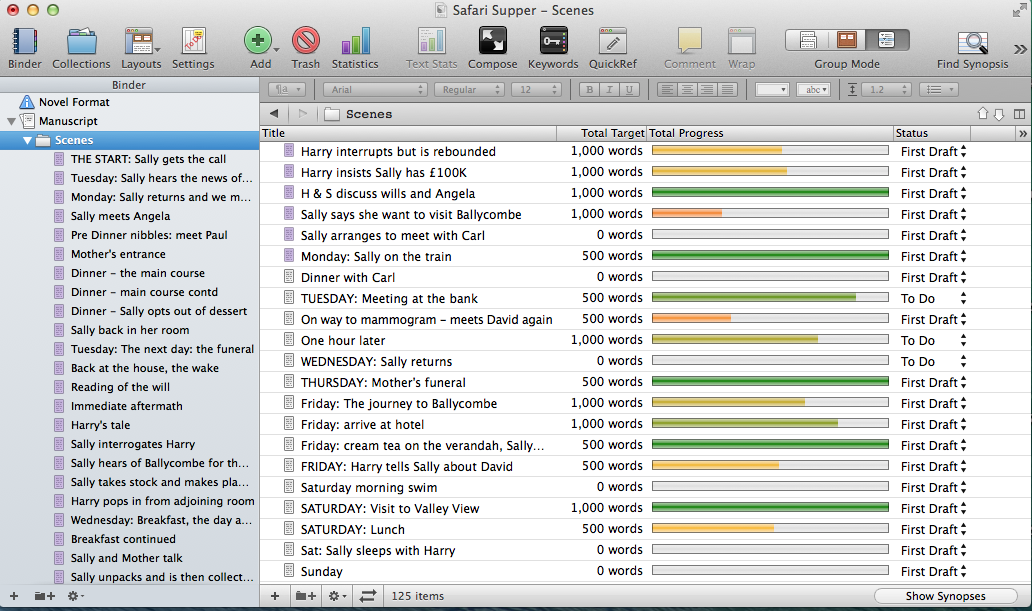The width and height of the screenshot is (1032, 611).
Task: Collapse the Manuscript folder in Binder
Action: point(11,121)
